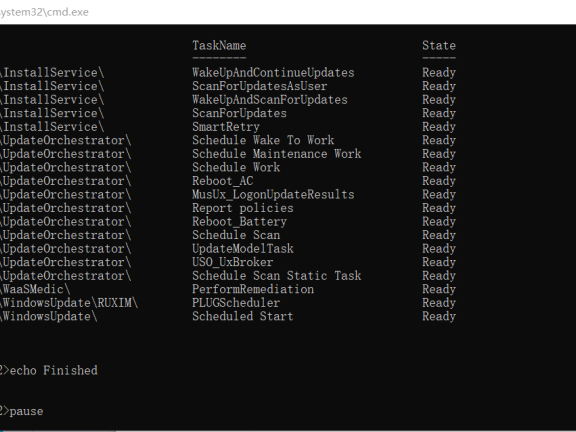Viewport: 576px width, 432px height.
Task: Select Ready state of Scheduled Start row
Action: tap(439, 316)
